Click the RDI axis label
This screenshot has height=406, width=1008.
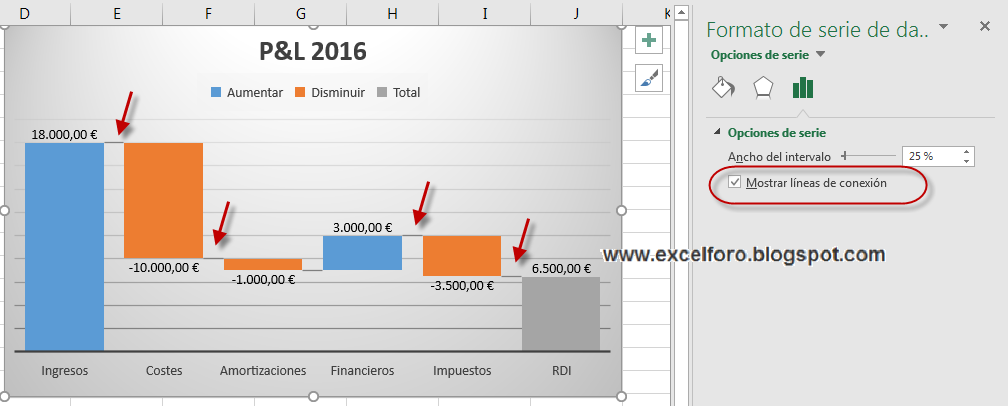[x=561, y=371]
